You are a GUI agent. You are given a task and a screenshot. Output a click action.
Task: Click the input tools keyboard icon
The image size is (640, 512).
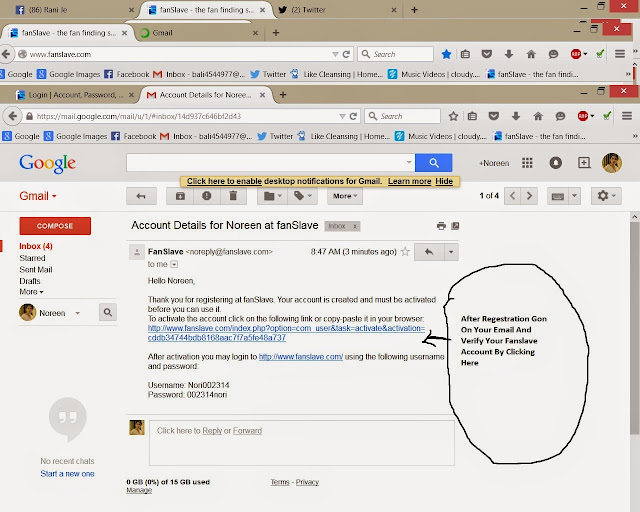point(558,196)
